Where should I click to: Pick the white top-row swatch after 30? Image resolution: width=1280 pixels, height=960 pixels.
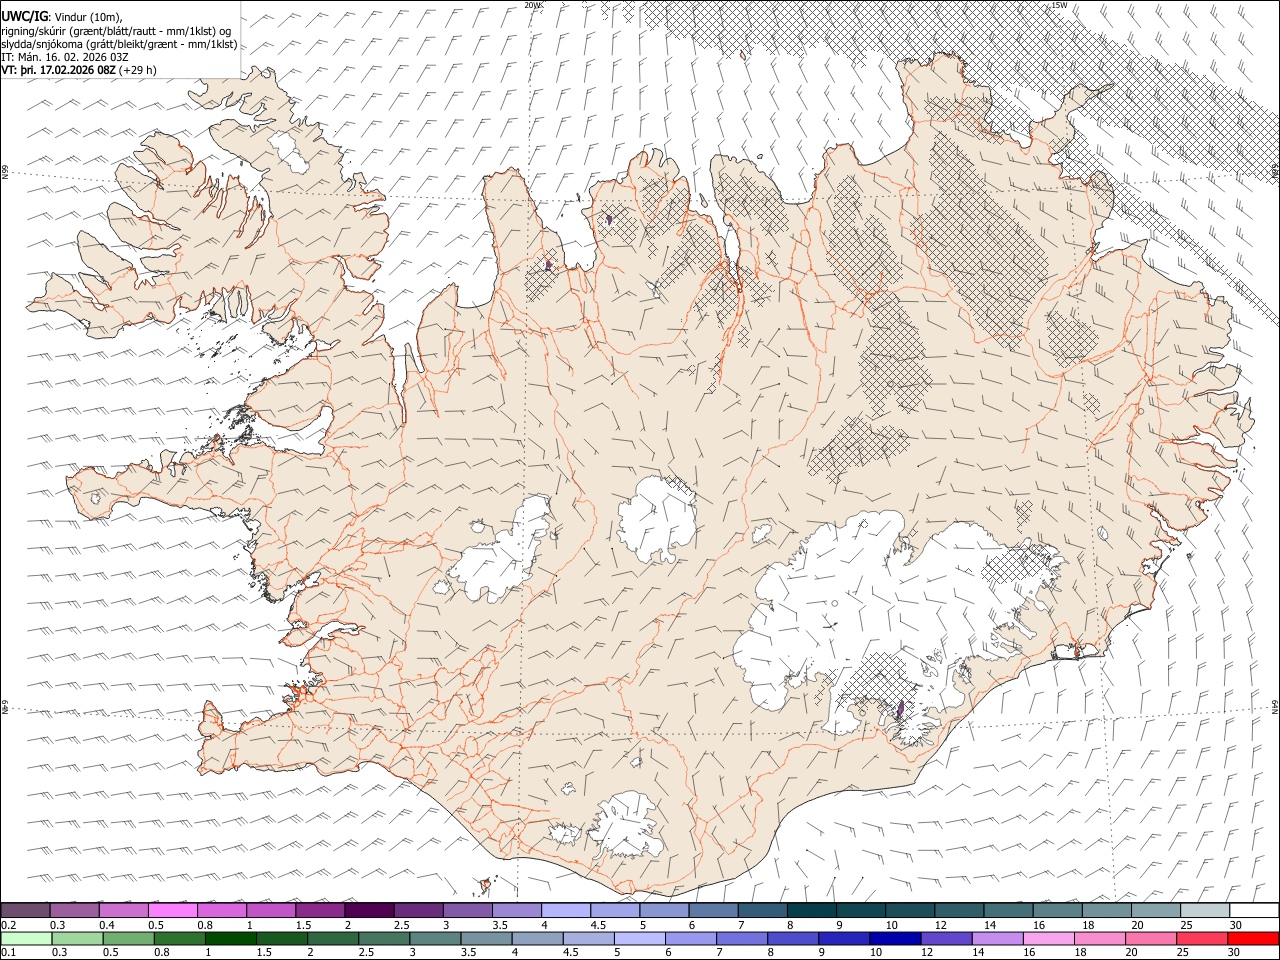tap(1253, 910)
